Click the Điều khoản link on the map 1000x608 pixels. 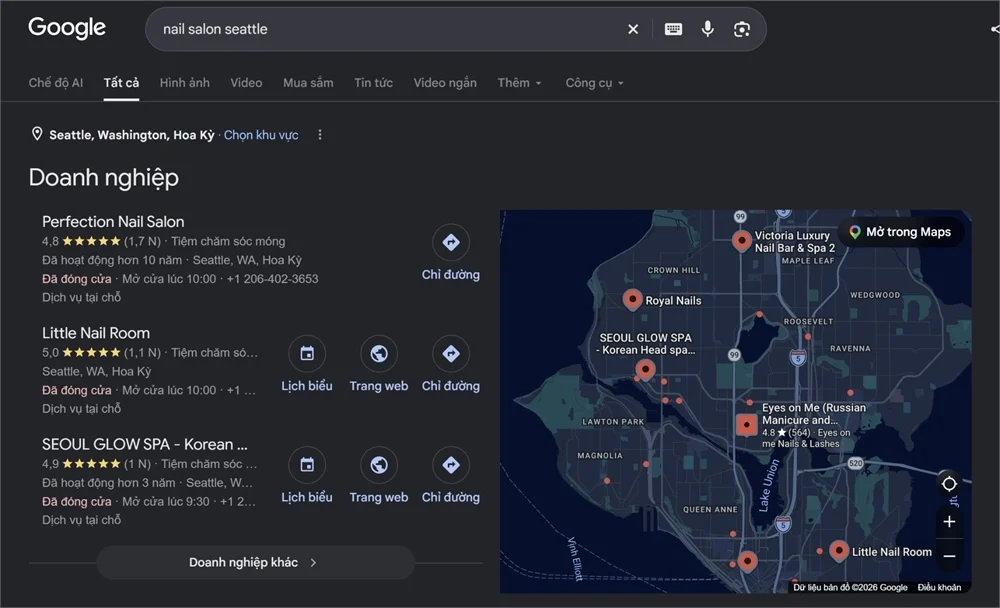point(939,587)
